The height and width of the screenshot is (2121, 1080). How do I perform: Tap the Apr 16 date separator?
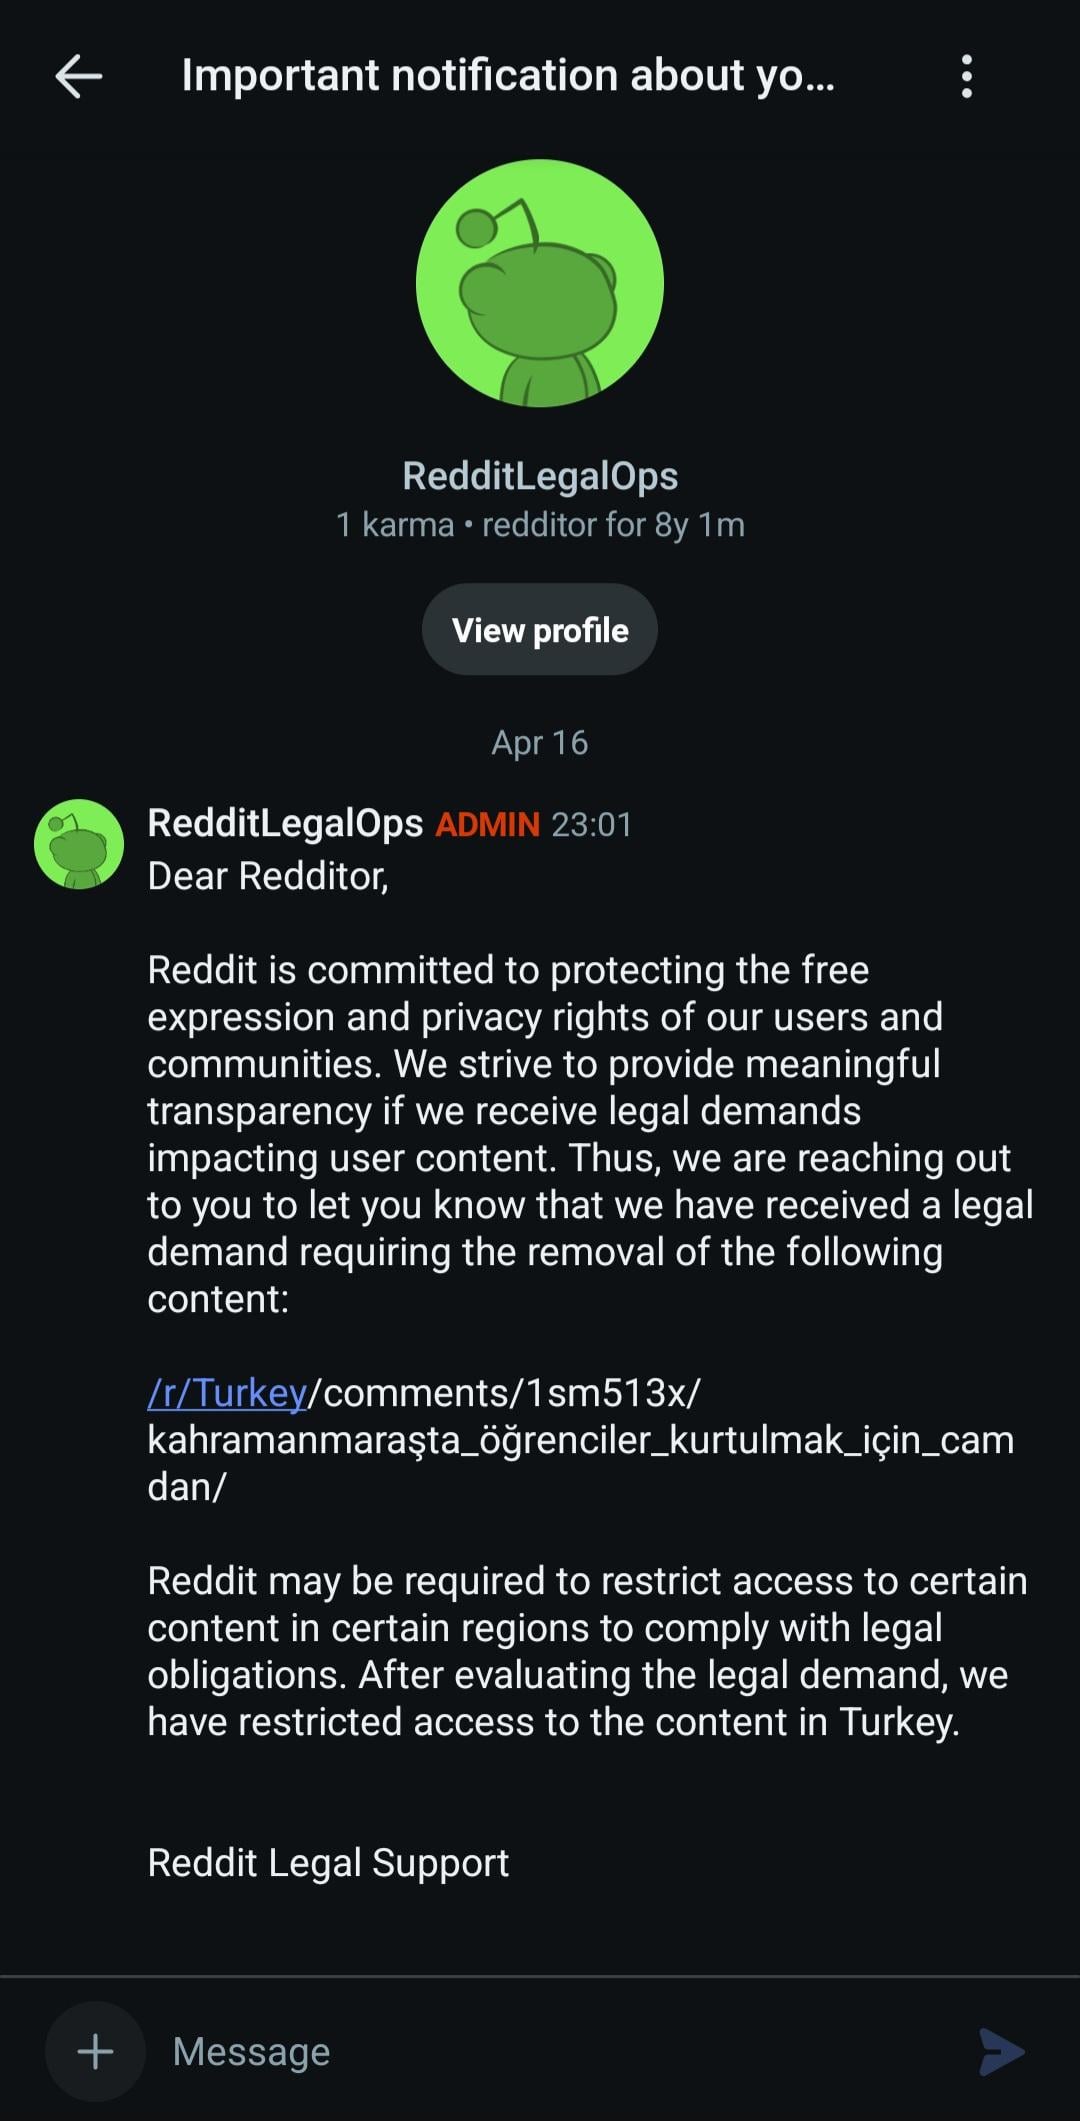tap(540, 742)
